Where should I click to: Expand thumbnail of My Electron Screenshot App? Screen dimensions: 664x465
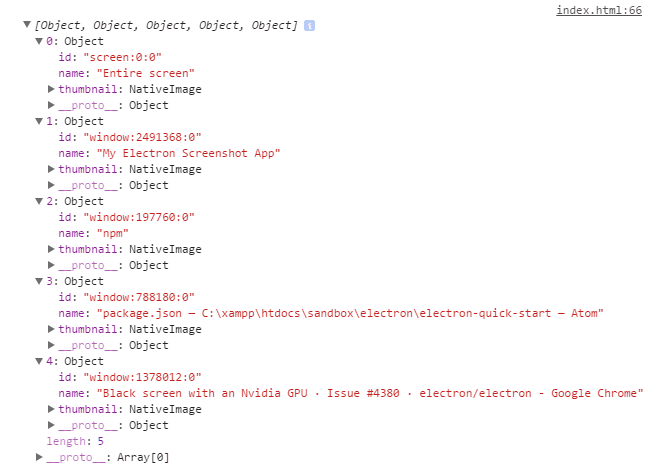[52, 169]
